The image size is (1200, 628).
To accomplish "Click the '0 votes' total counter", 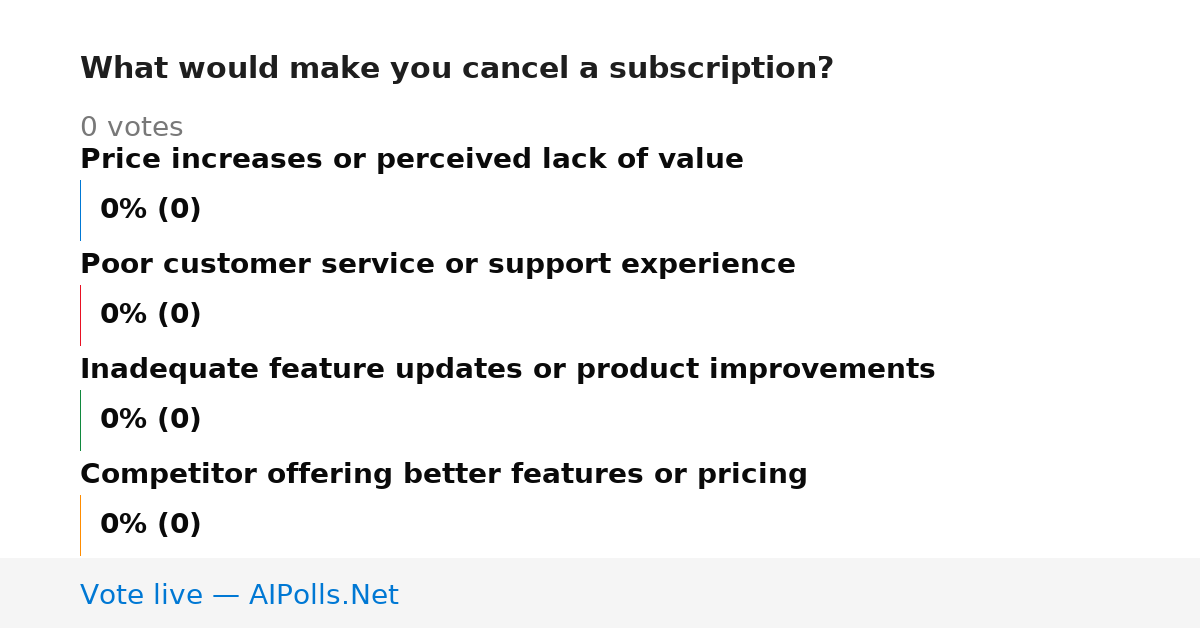I will 132,128.
